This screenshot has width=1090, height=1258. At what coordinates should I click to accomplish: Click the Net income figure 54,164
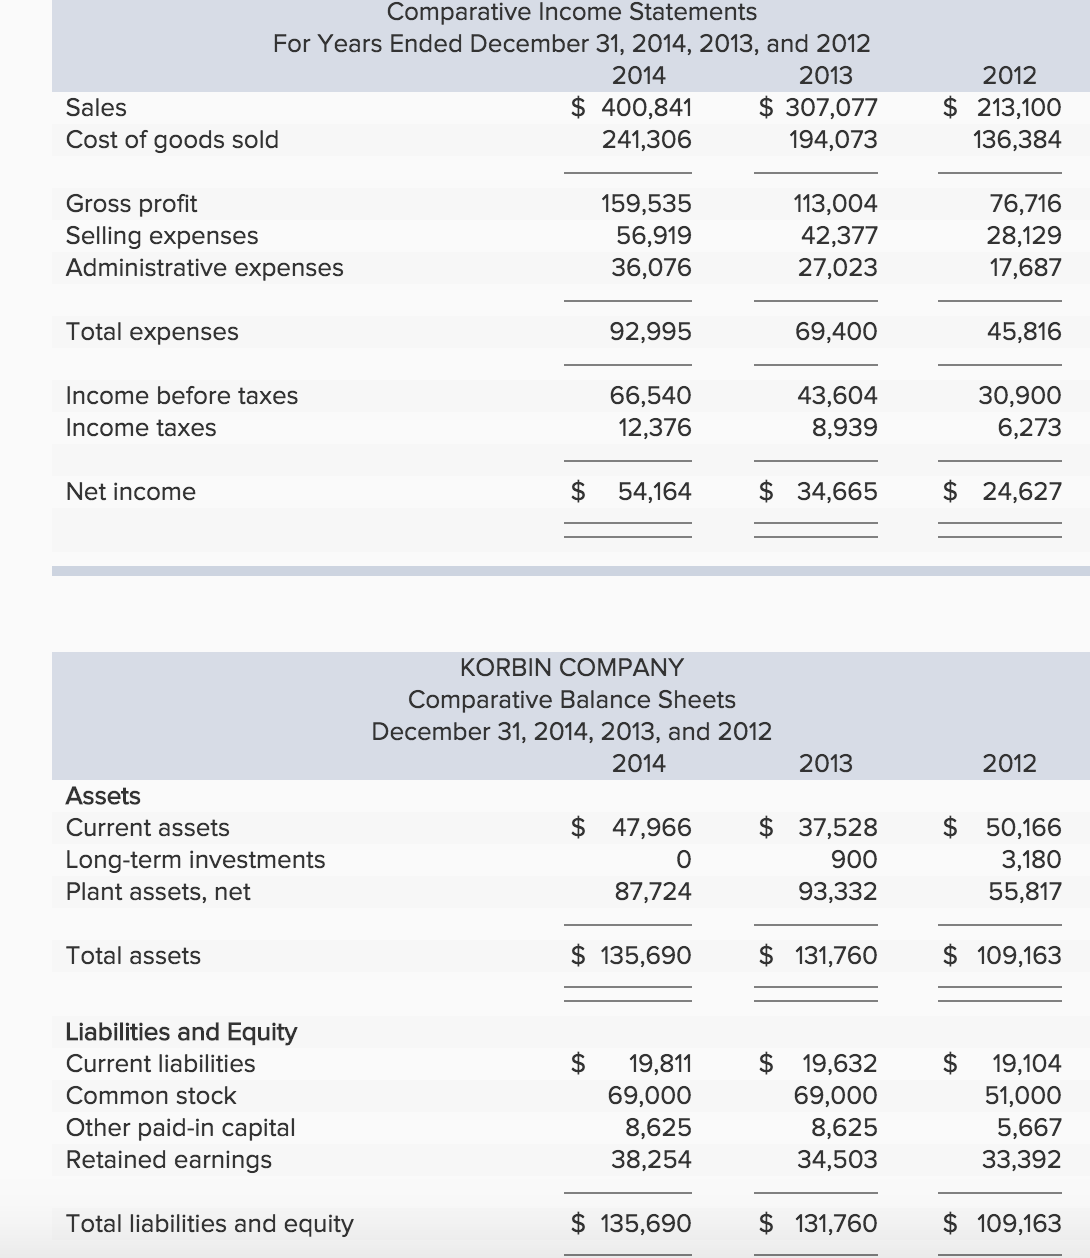[655, 492]
